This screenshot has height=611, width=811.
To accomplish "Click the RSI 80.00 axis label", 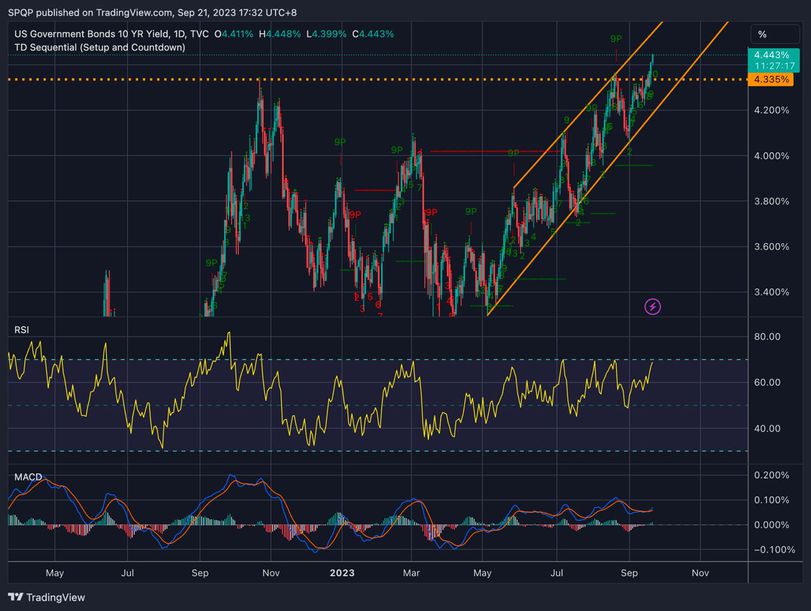I will [767, 337].
